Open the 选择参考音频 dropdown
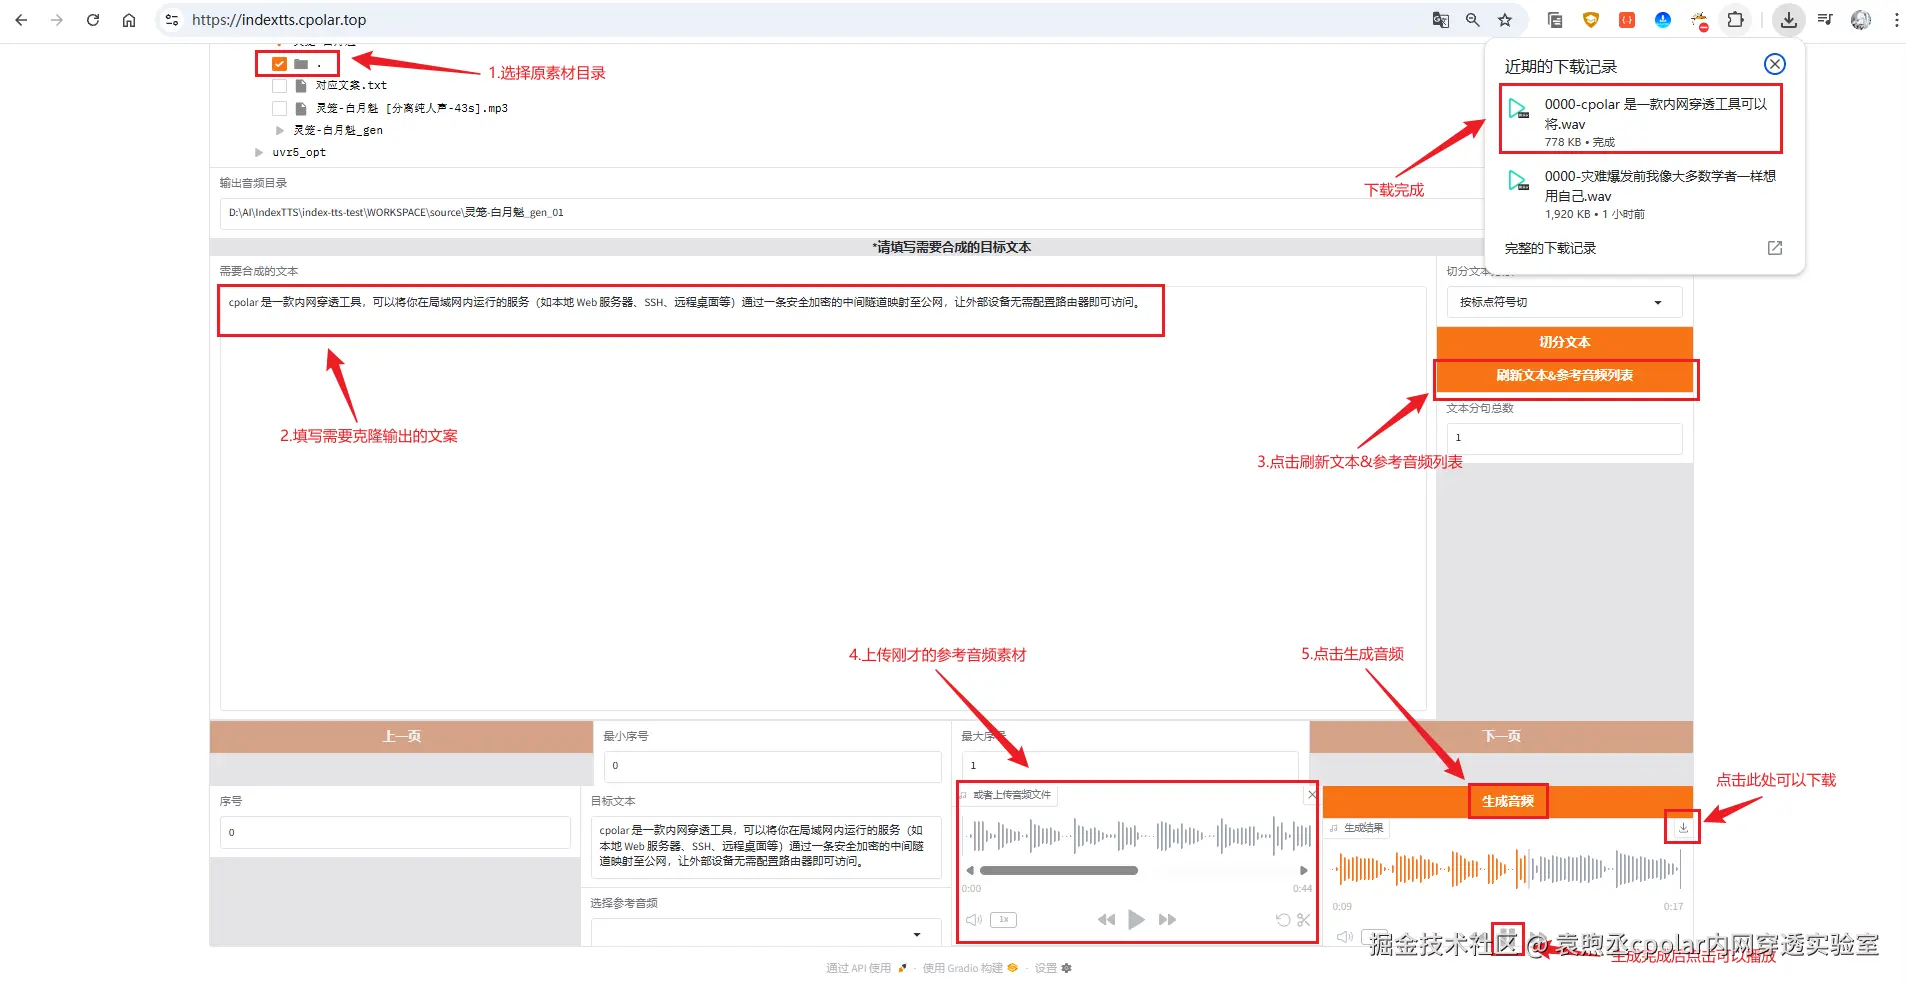 (x=765, y=934)
